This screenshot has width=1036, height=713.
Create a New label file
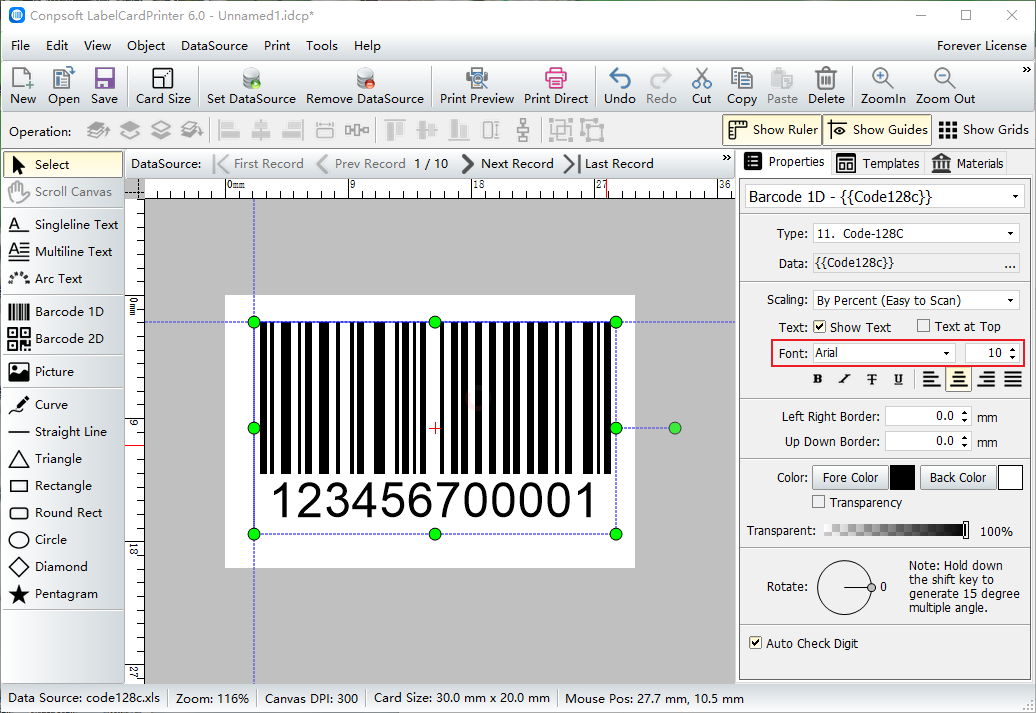pyautogui.click(x=23, y=86)
